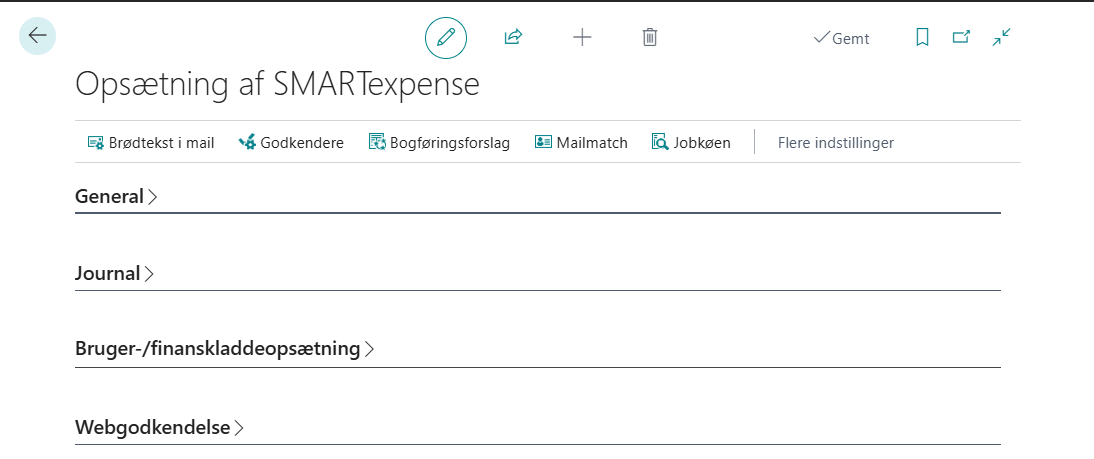
Task: Click the bookmark icon
Action: point(922,37)
